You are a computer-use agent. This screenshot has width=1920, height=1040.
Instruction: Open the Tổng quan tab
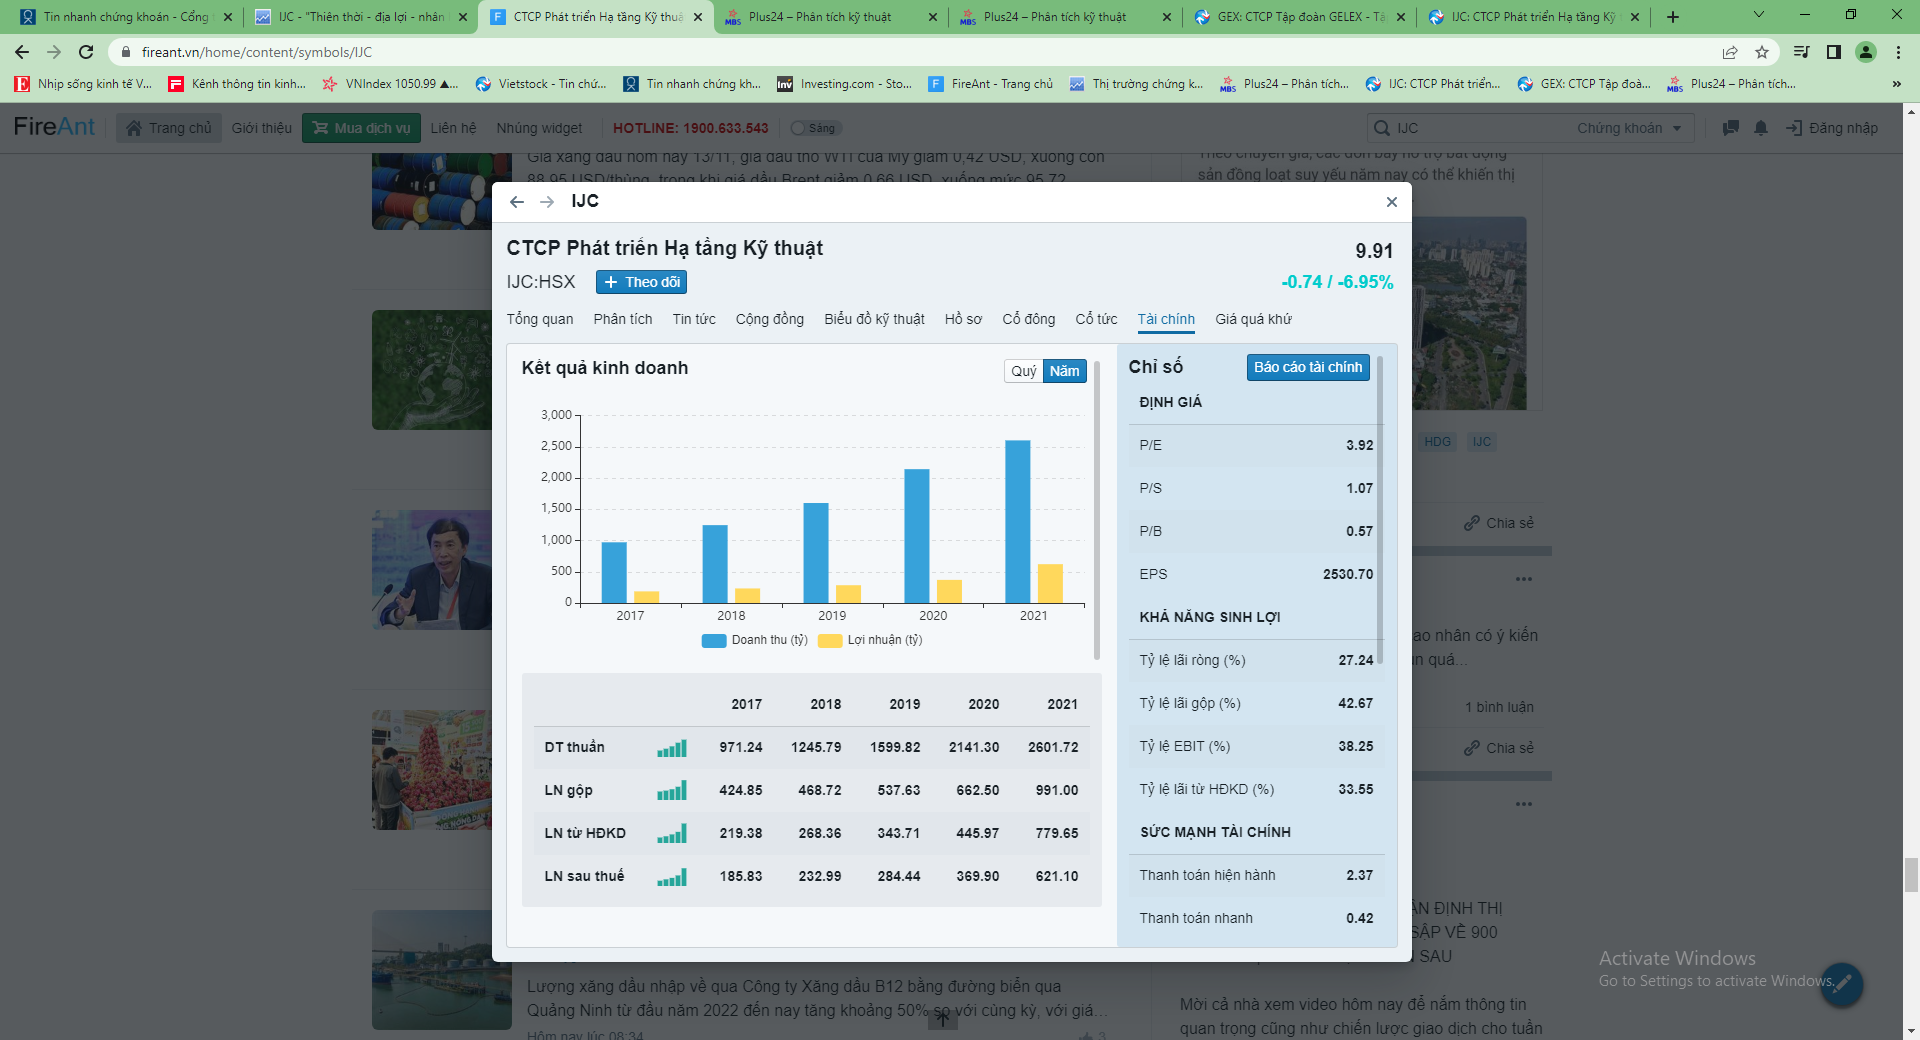(540, 319)
